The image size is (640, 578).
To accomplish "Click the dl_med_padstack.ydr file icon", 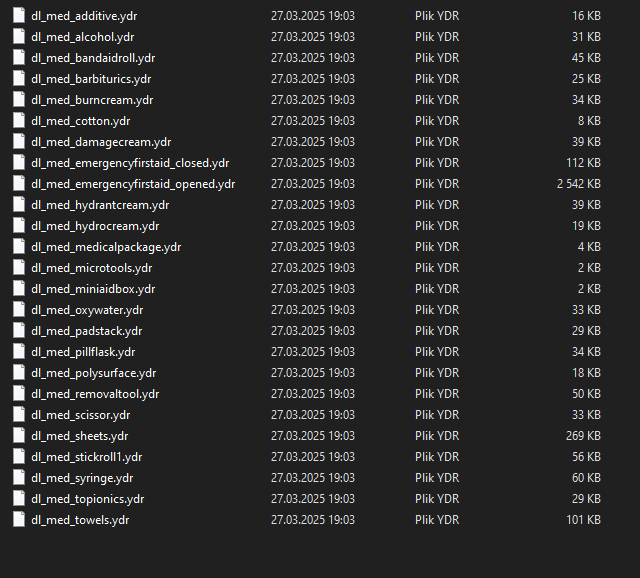I will 19,331.
